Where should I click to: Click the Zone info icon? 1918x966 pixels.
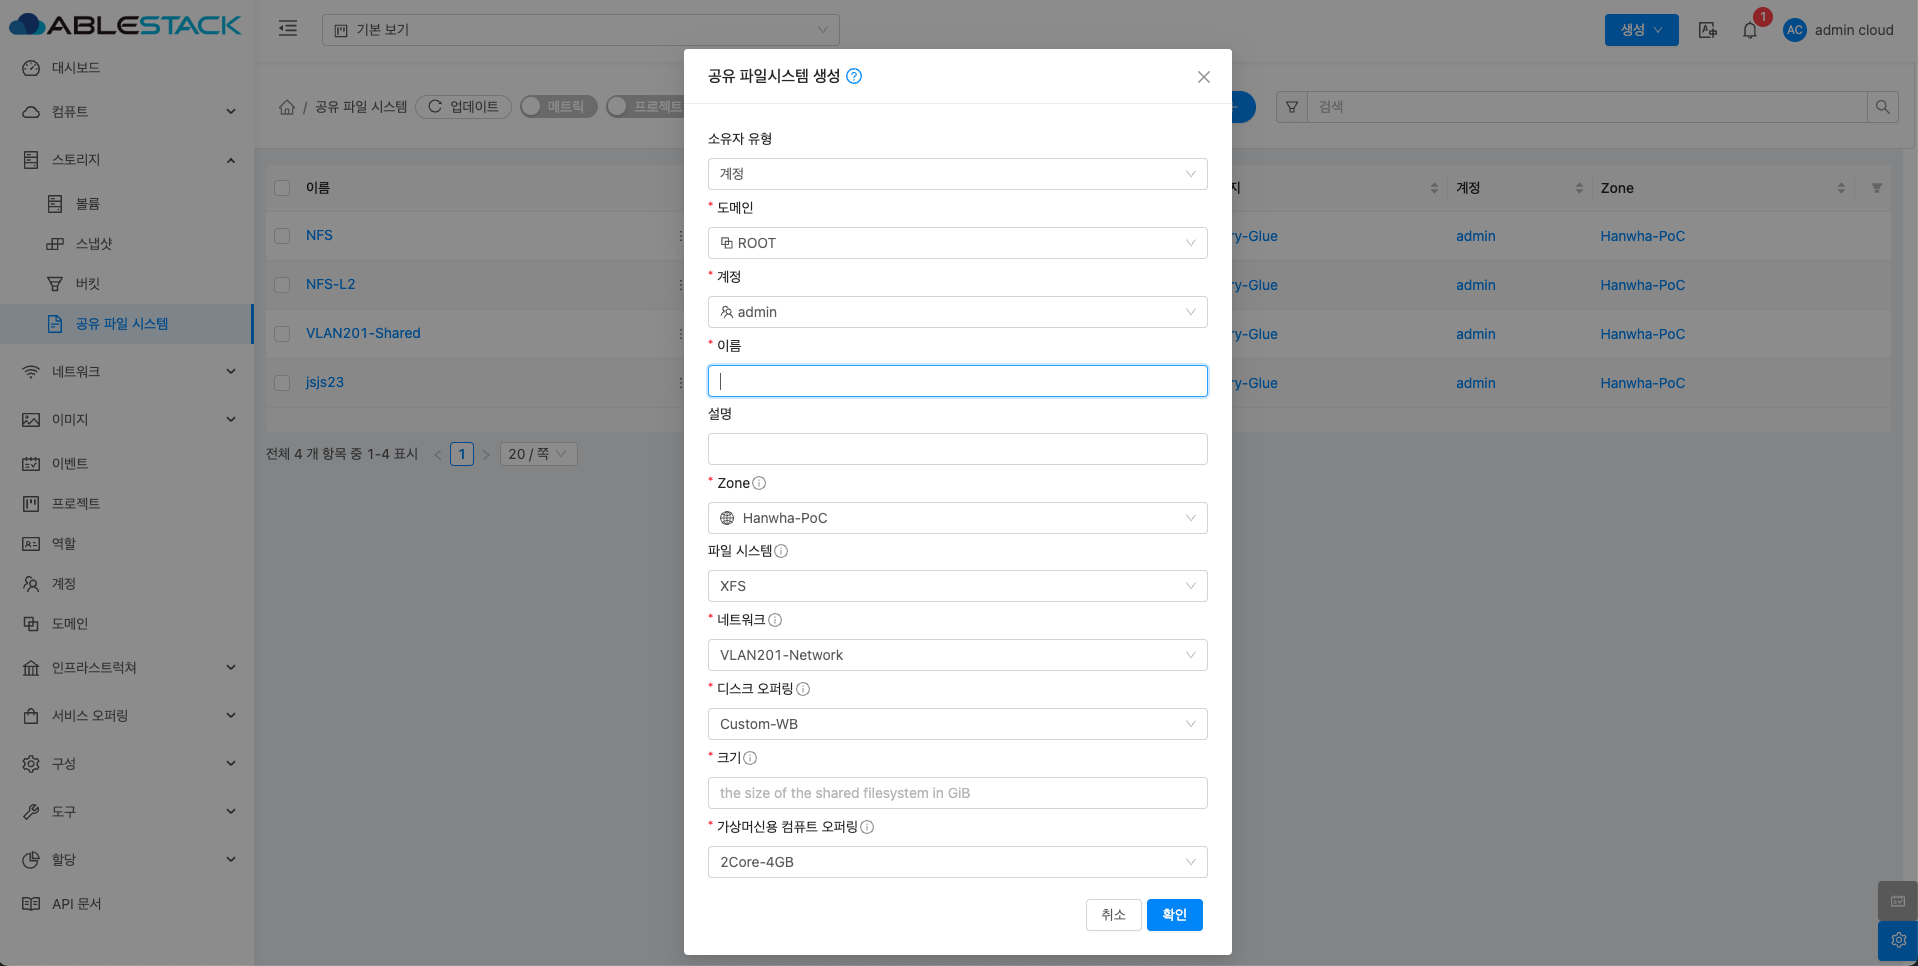click(x=759, y=483)
